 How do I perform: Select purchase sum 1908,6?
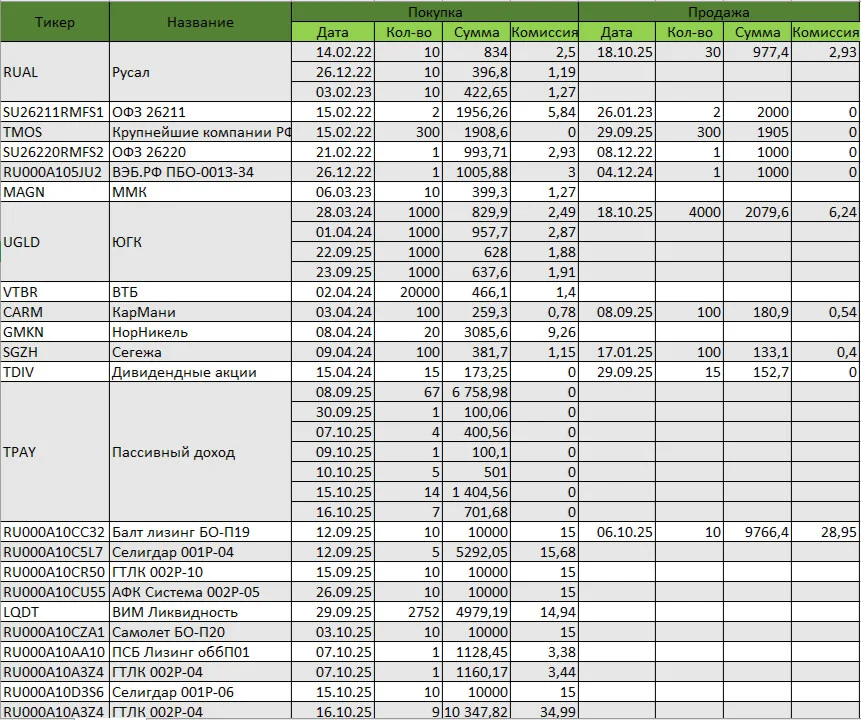(476, 132)
